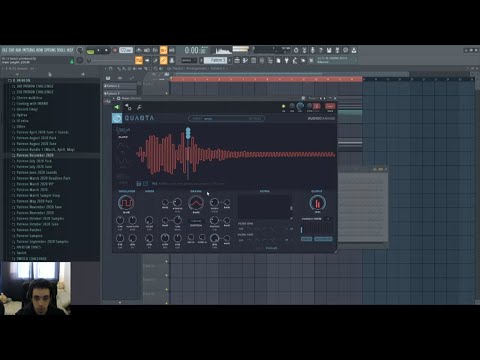Click the main volume knob in top toolbar

pyautogui.click(x=80, y=50)
